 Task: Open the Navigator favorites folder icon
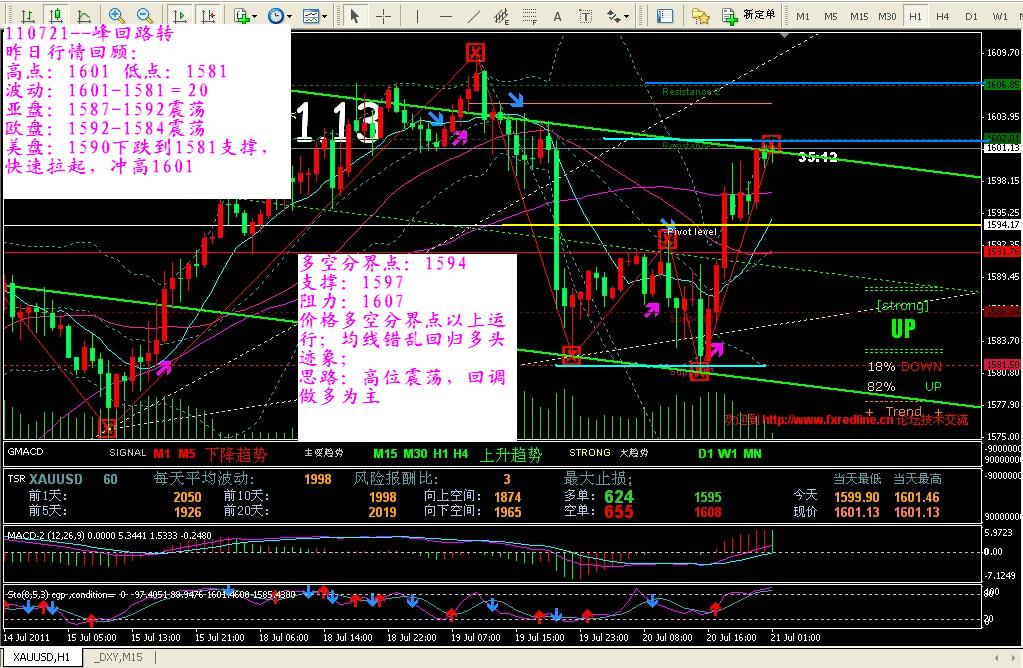[x=700, y=16]
